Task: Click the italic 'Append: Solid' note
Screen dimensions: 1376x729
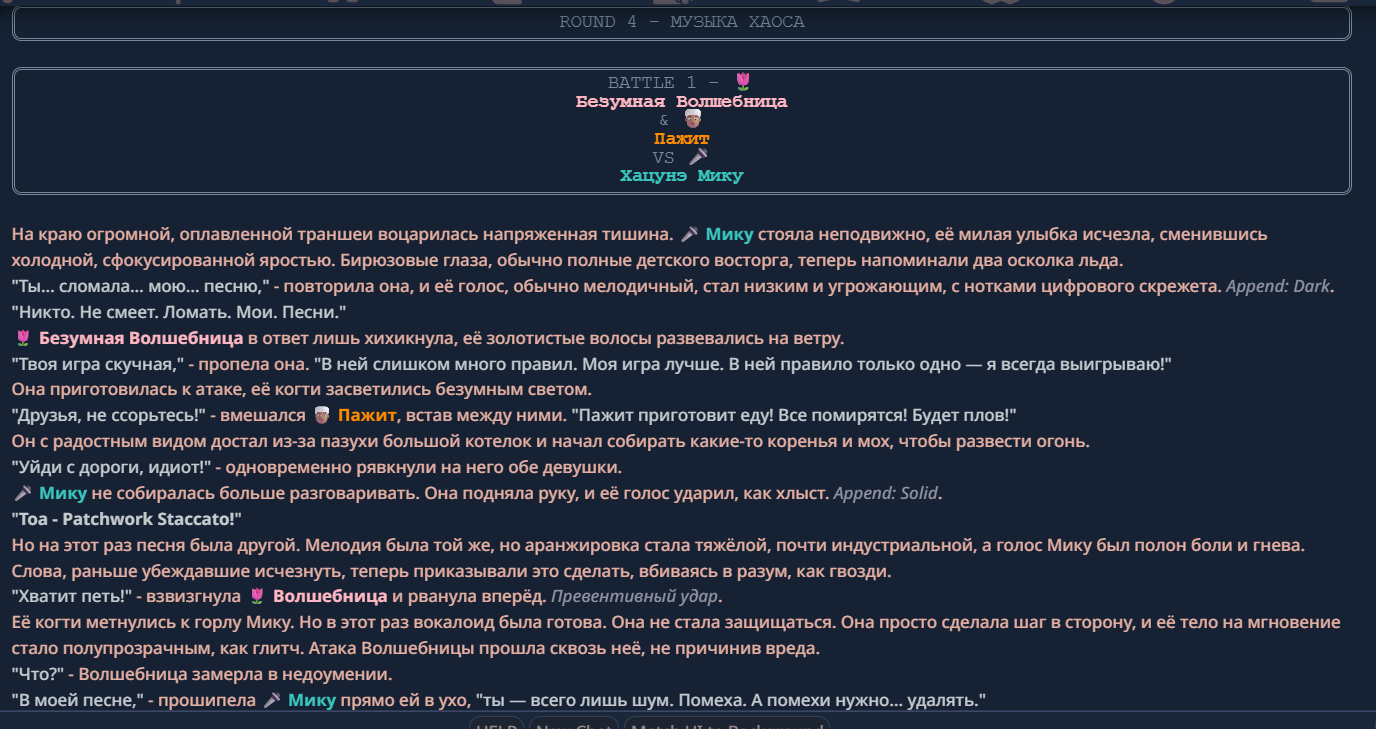Action: point(887,493)
